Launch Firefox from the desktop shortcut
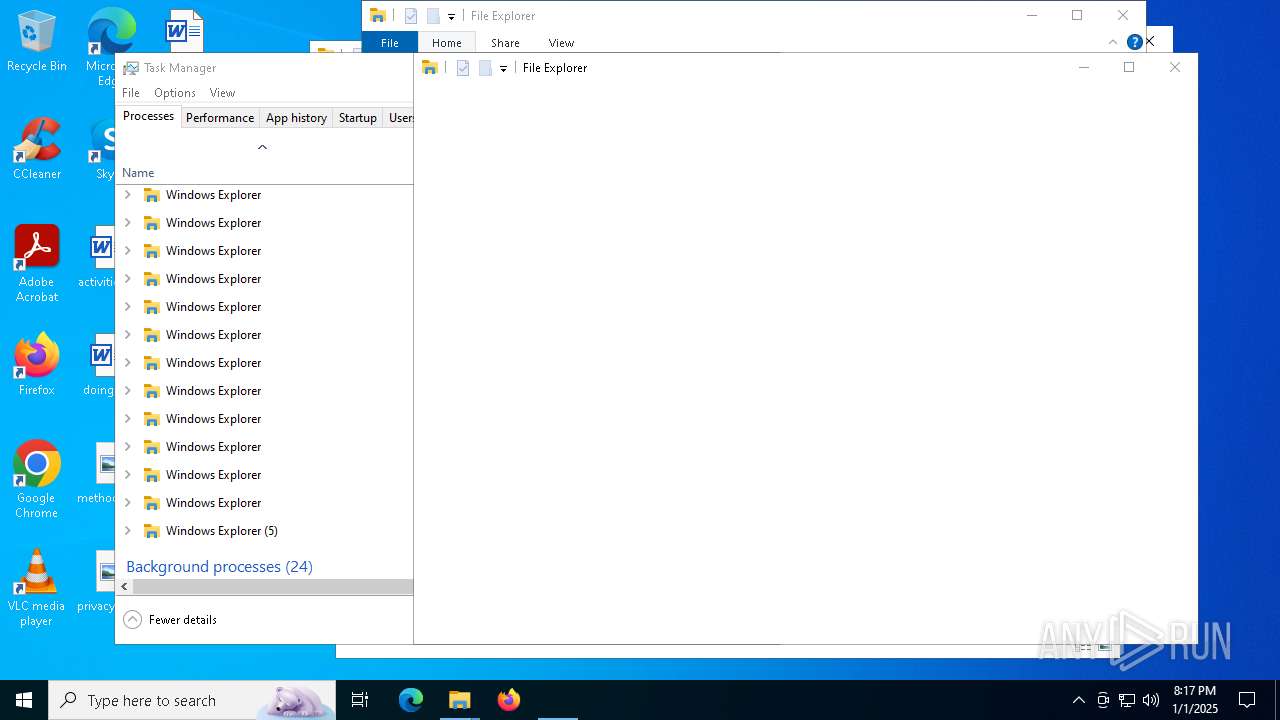1280x720 pixels. (x=37, y=365)
